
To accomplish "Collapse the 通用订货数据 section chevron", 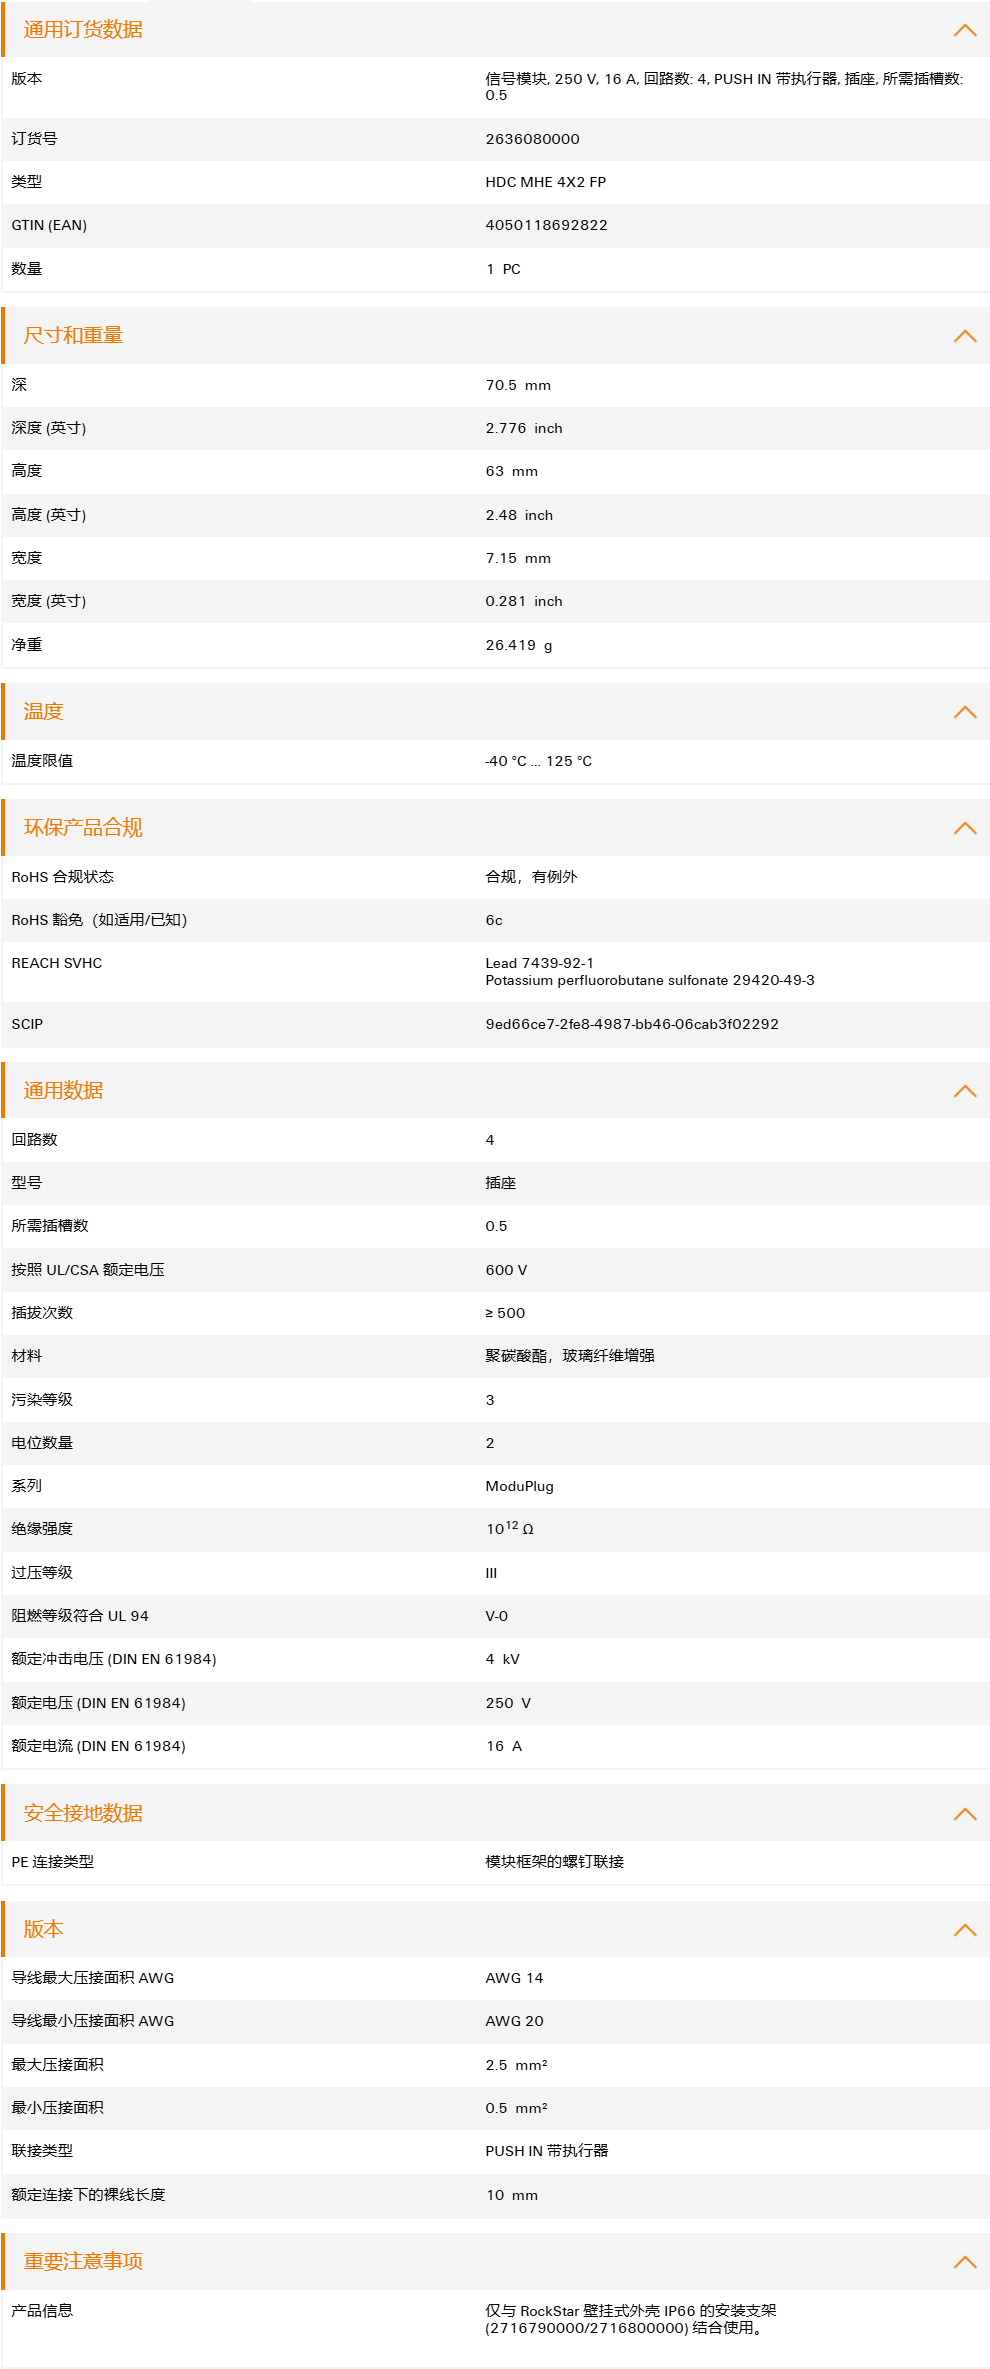I will [x=965, y=30].
